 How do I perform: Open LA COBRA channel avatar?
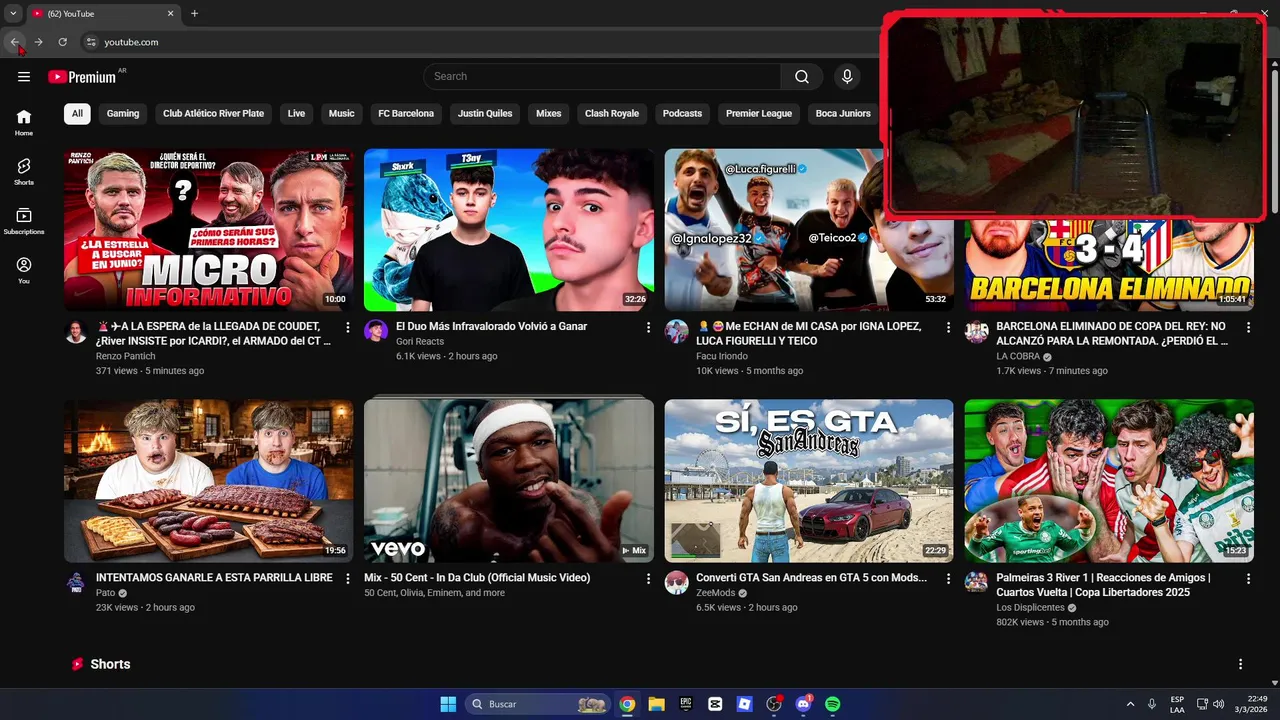pos(977,332)
